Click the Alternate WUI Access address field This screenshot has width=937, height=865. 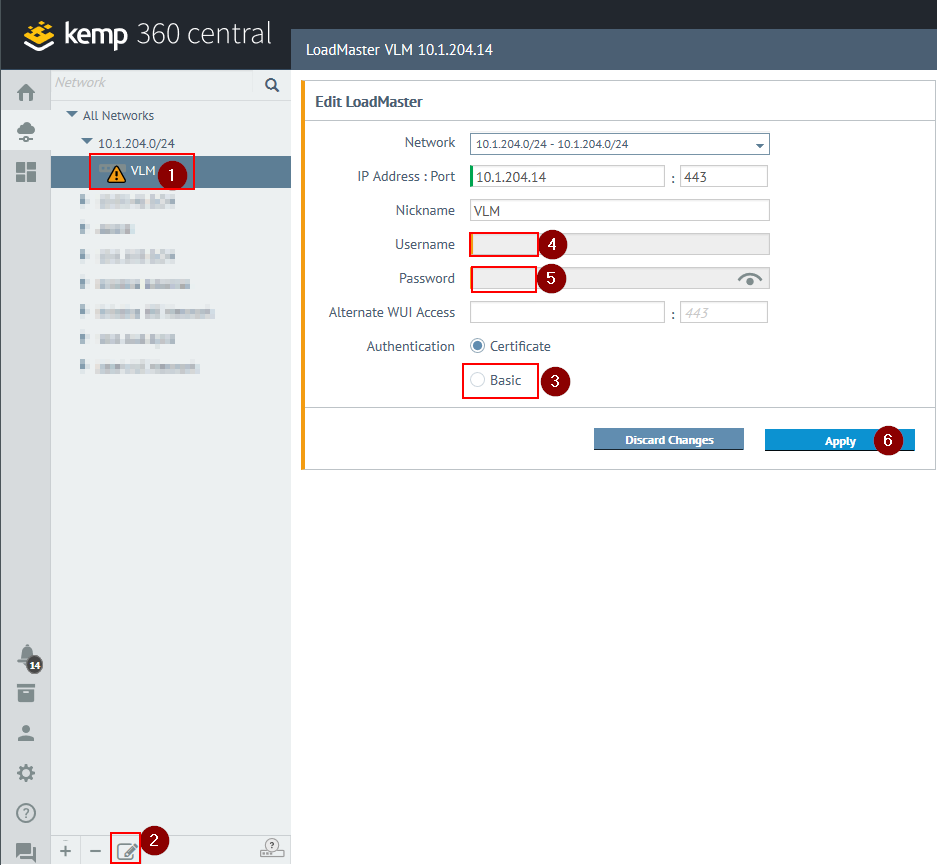pyautogui.click(x=567, y=312)
